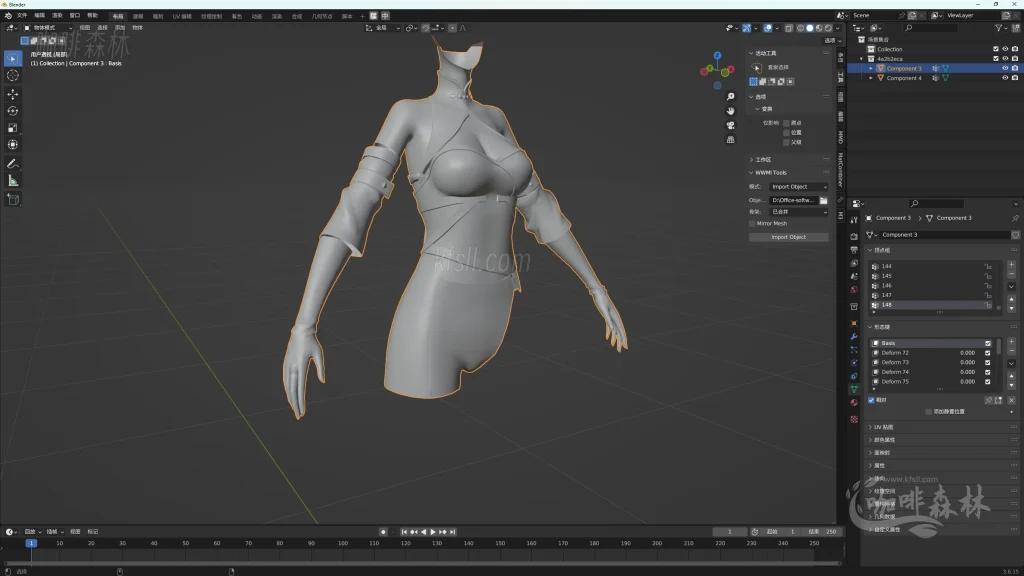The height and width of the screenshot is (576, 1024).
Task: Switch to the UV Editing workspace tab
Action: (182, 16)
